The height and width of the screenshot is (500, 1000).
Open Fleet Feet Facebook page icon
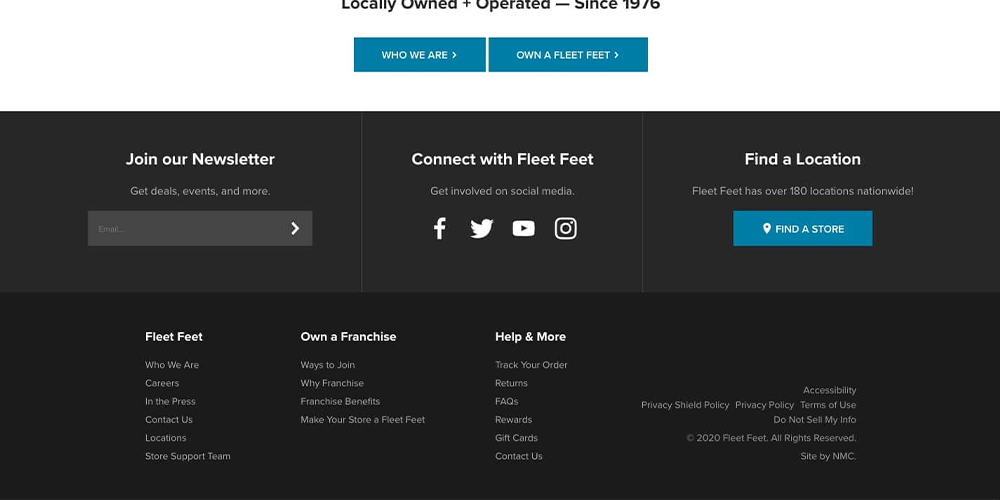[x=439, y=228]
